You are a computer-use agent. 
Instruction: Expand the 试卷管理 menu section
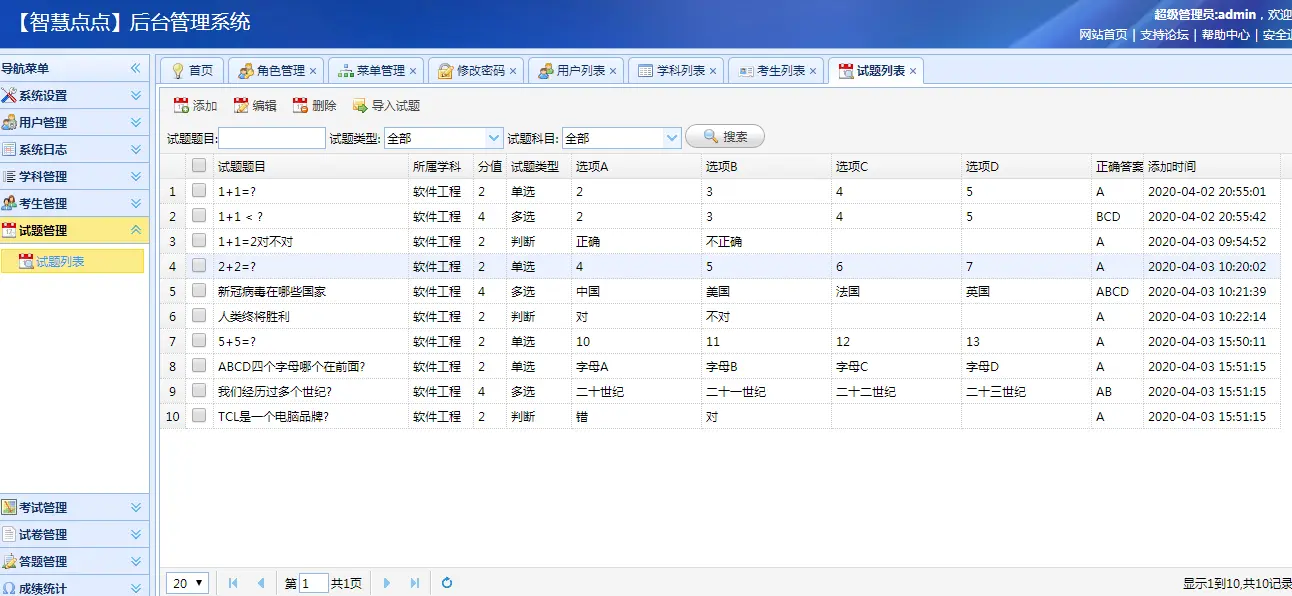pos(136,534)
